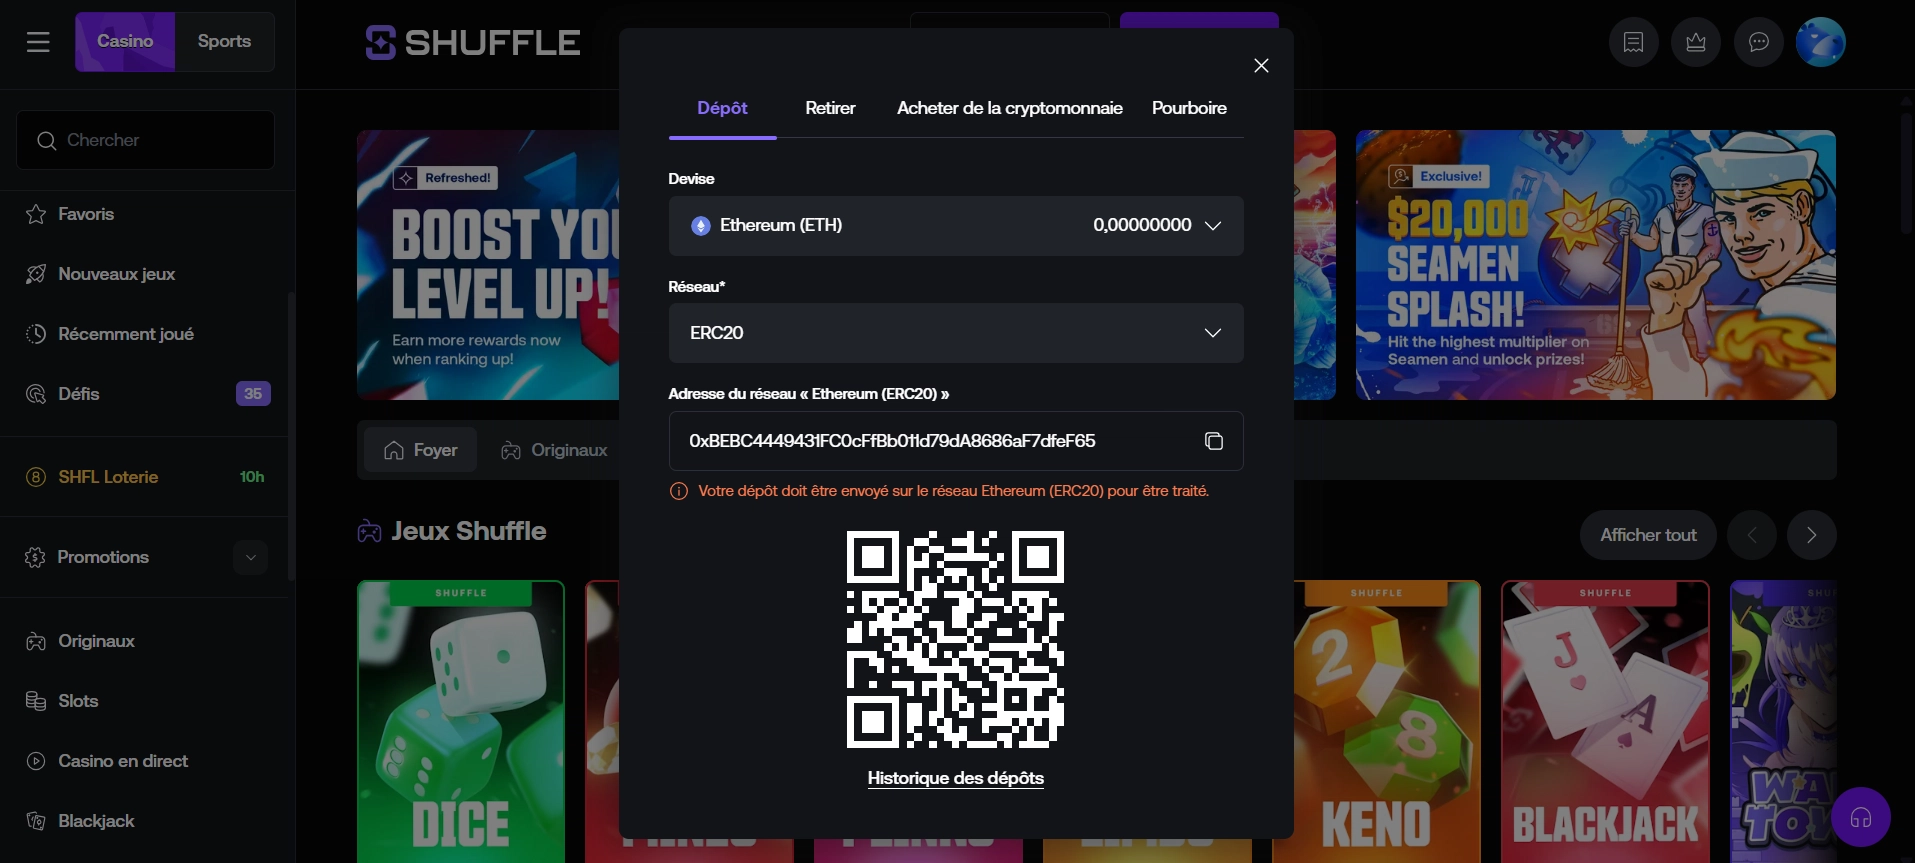Select the Dépôt tab

click(x=722, y=108)
